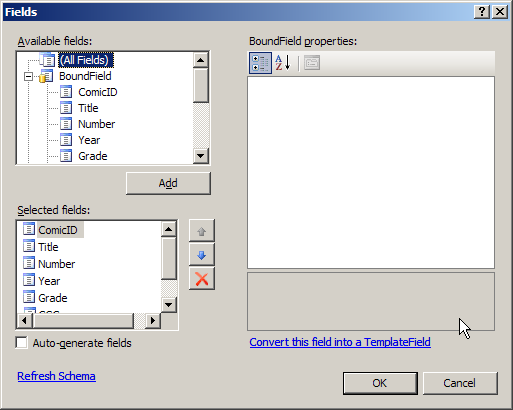Image resolution: width=513 pixels, height=410 pixels.
Task: Click the ComicID field icon in Available fields
Action: 66,92
